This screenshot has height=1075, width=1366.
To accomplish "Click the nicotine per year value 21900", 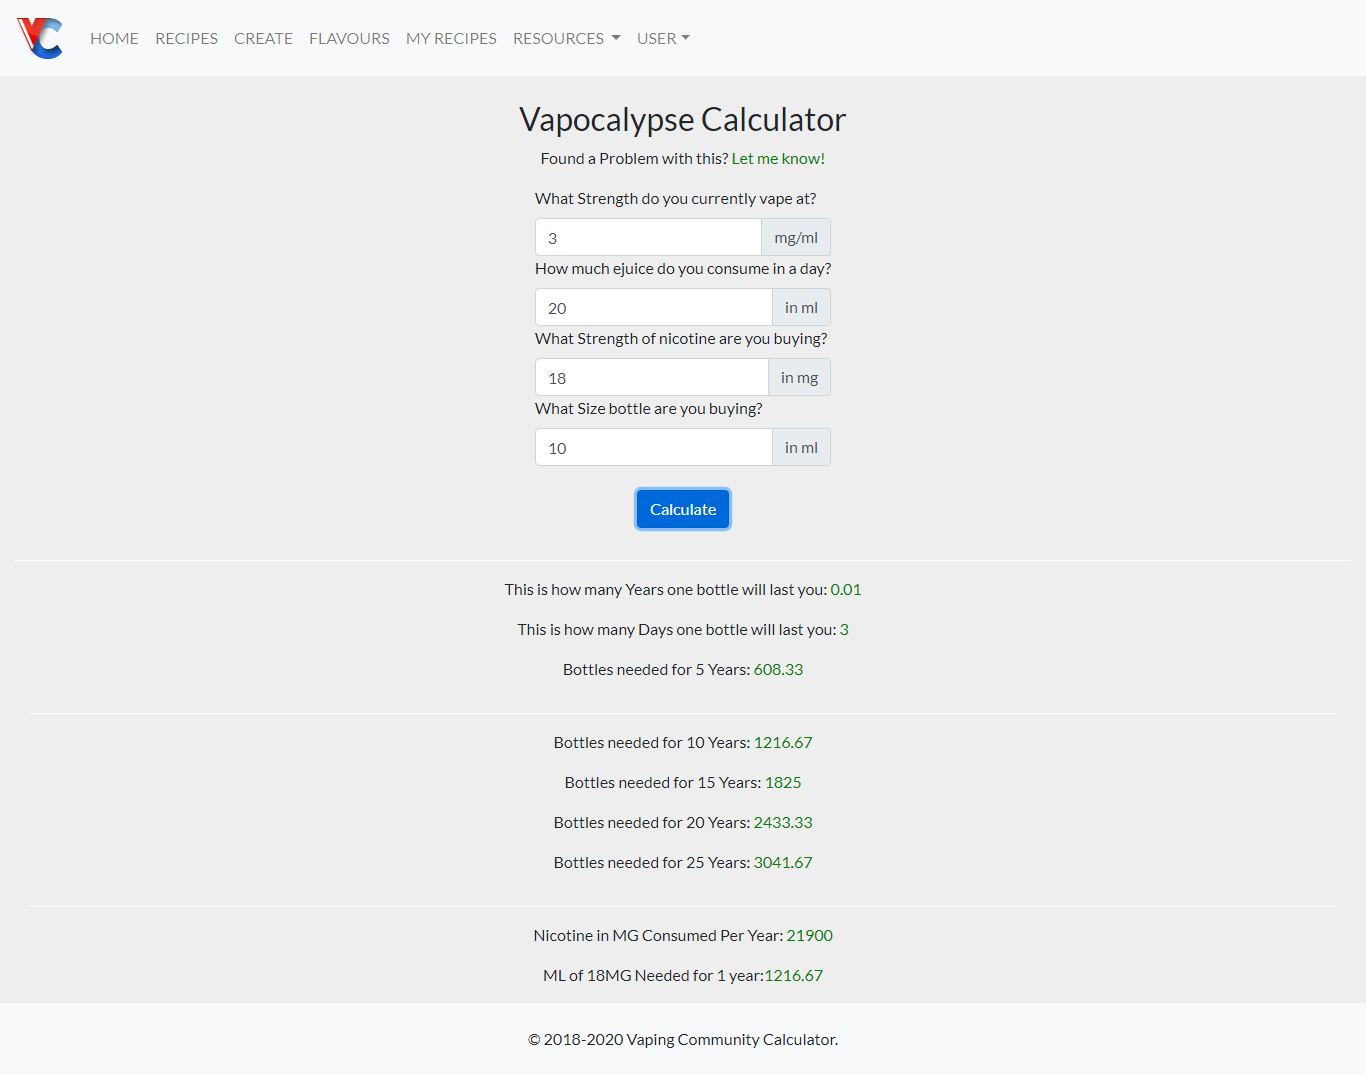I will (809, 935).
